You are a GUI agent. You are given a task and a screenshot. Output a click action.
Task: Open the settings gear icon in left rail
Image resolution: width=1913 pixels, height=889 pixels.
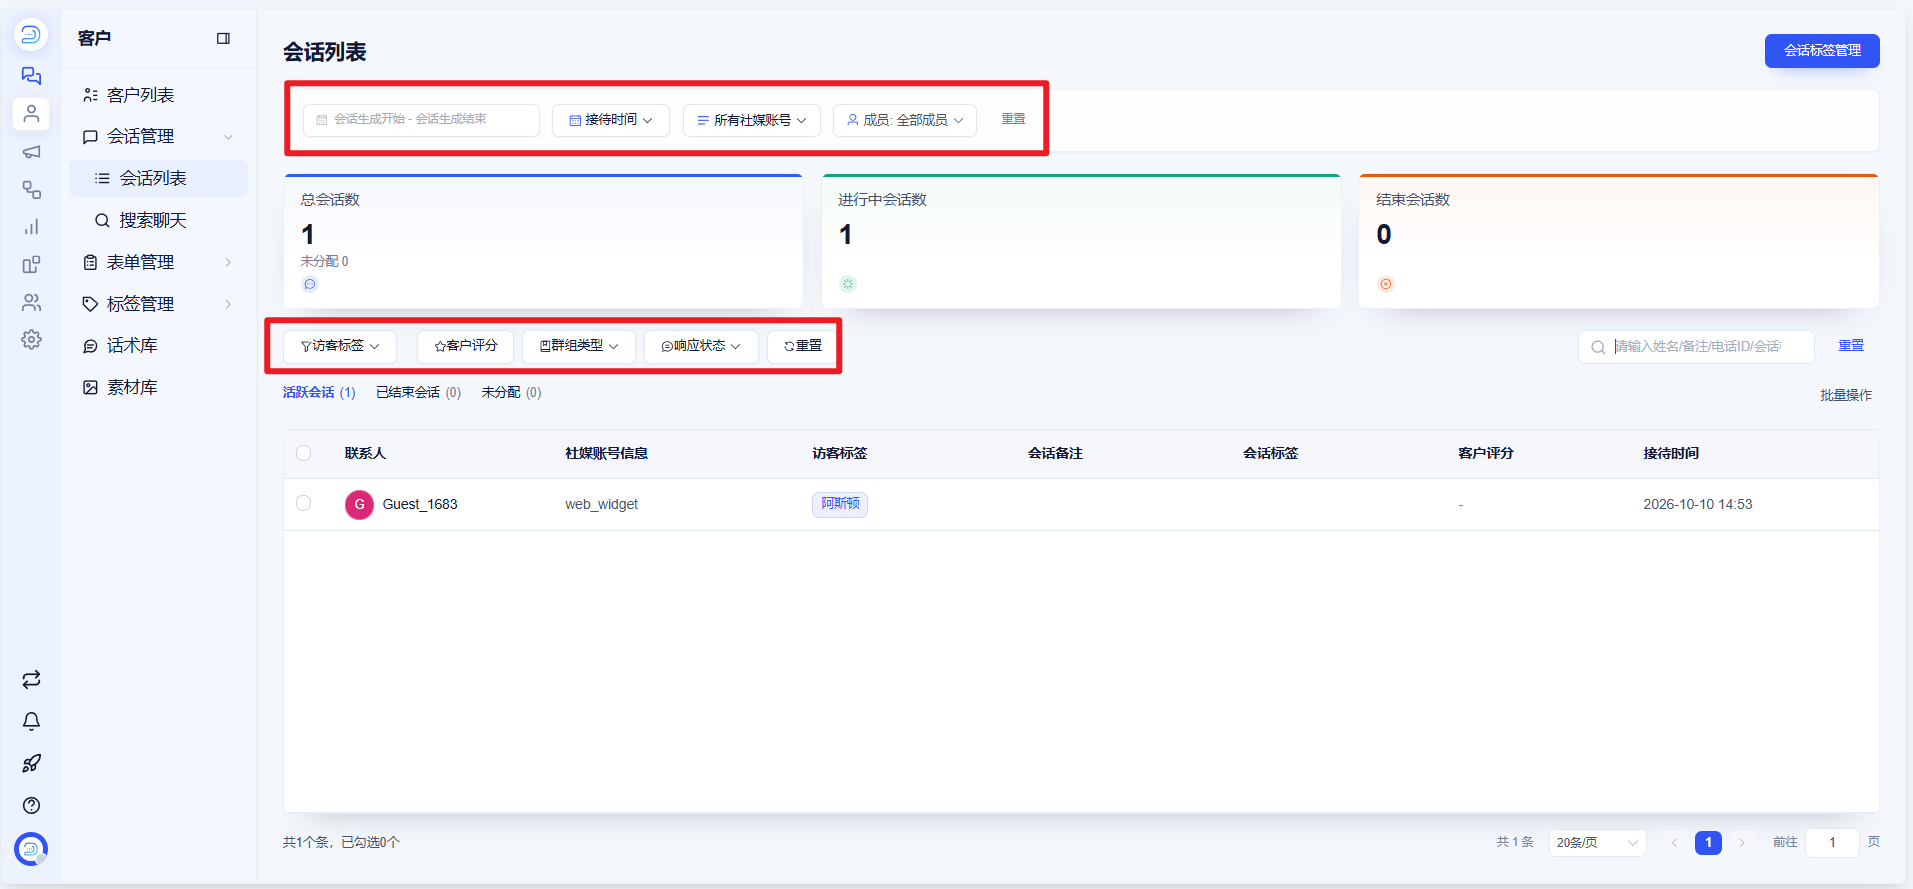pyautogui.click(x=31, y=340)
